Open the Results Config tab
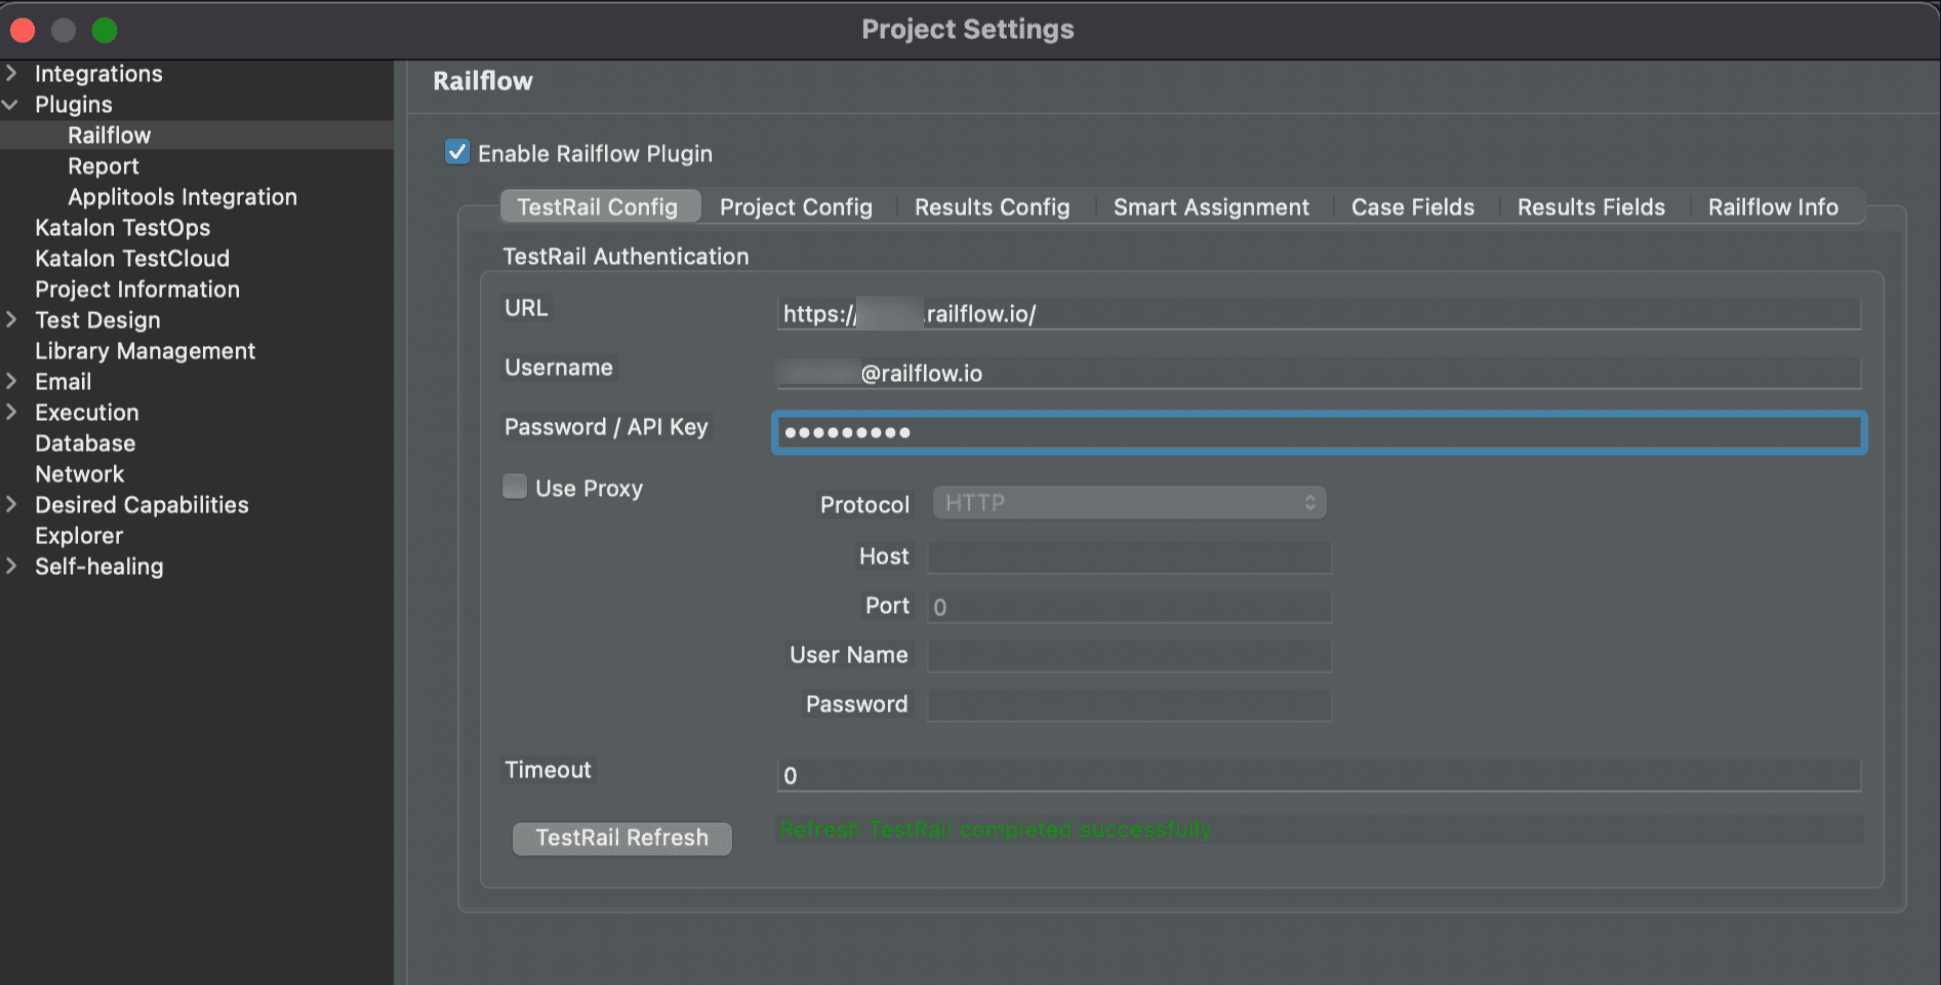This screenshot has height=985, width=1941. tap(992, 207)
